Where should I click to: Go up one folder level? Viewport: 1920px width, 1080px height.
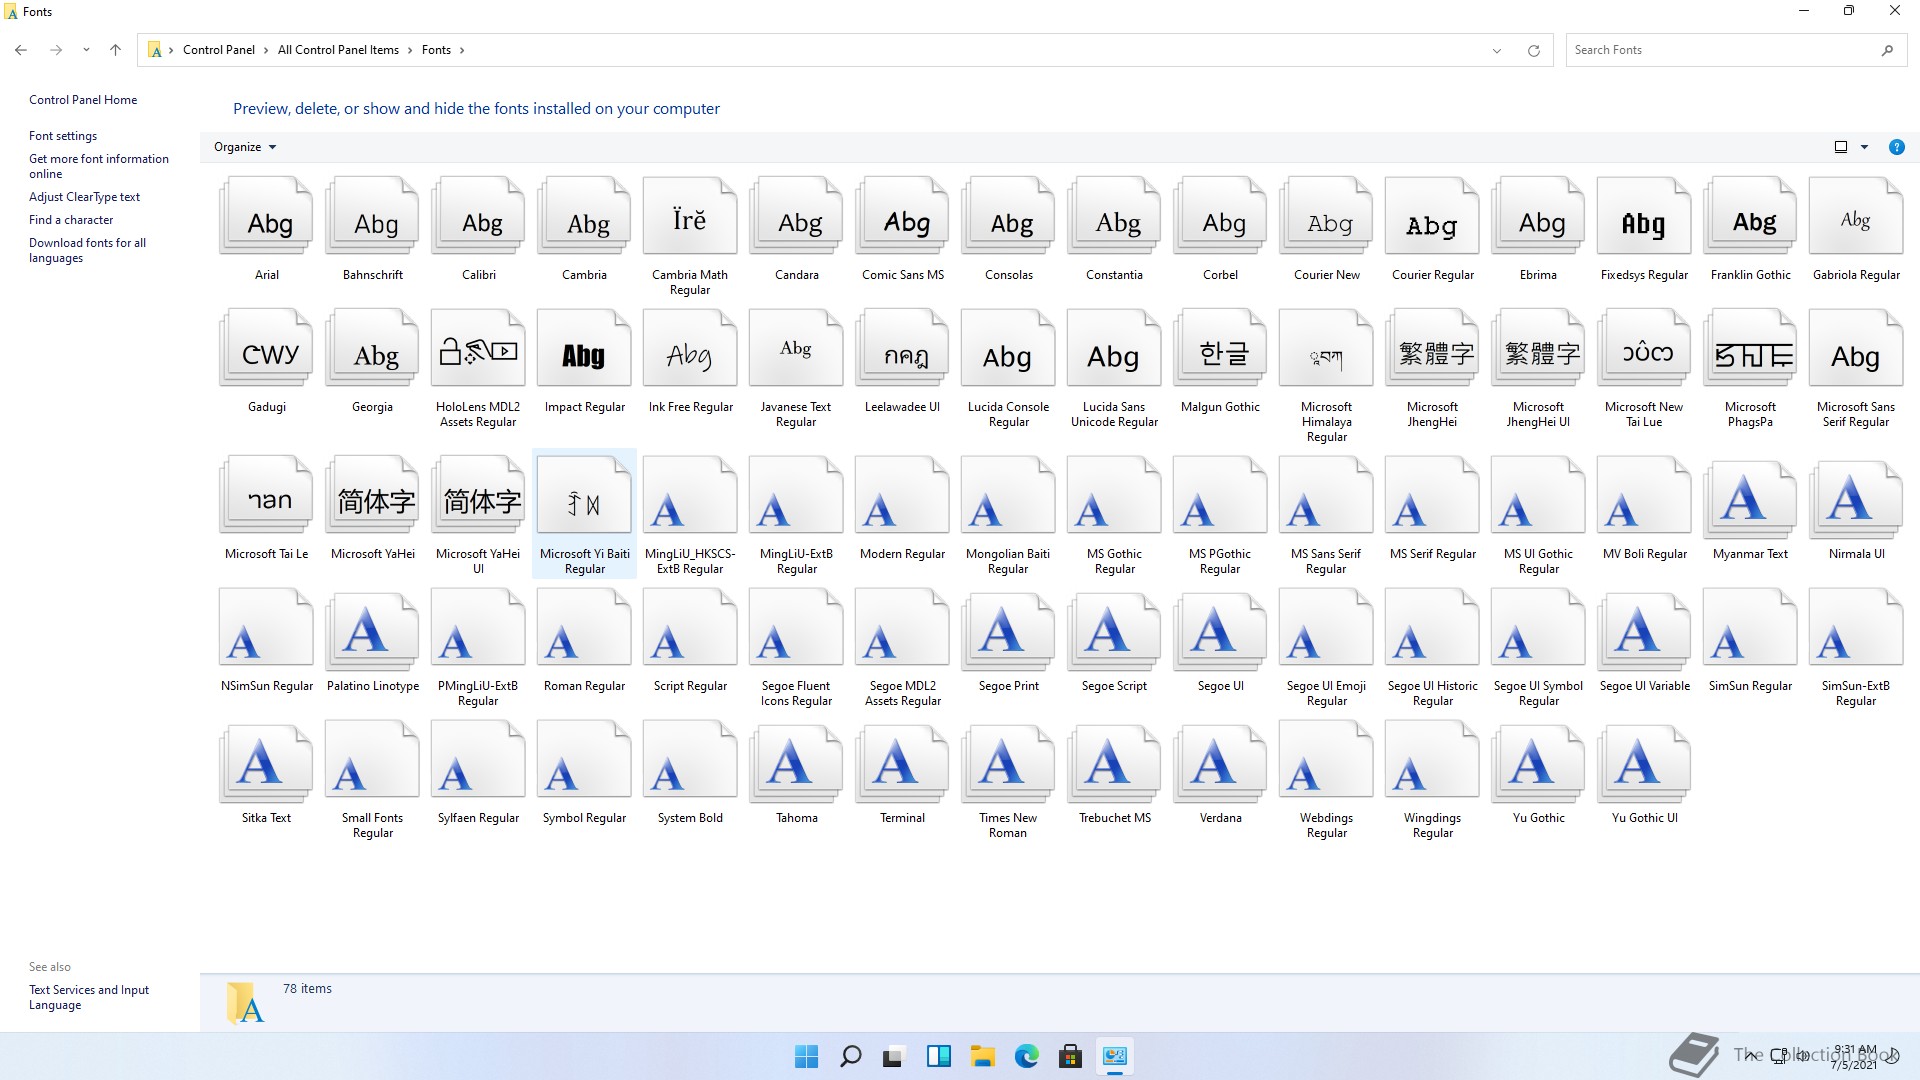tap(115, 50)
